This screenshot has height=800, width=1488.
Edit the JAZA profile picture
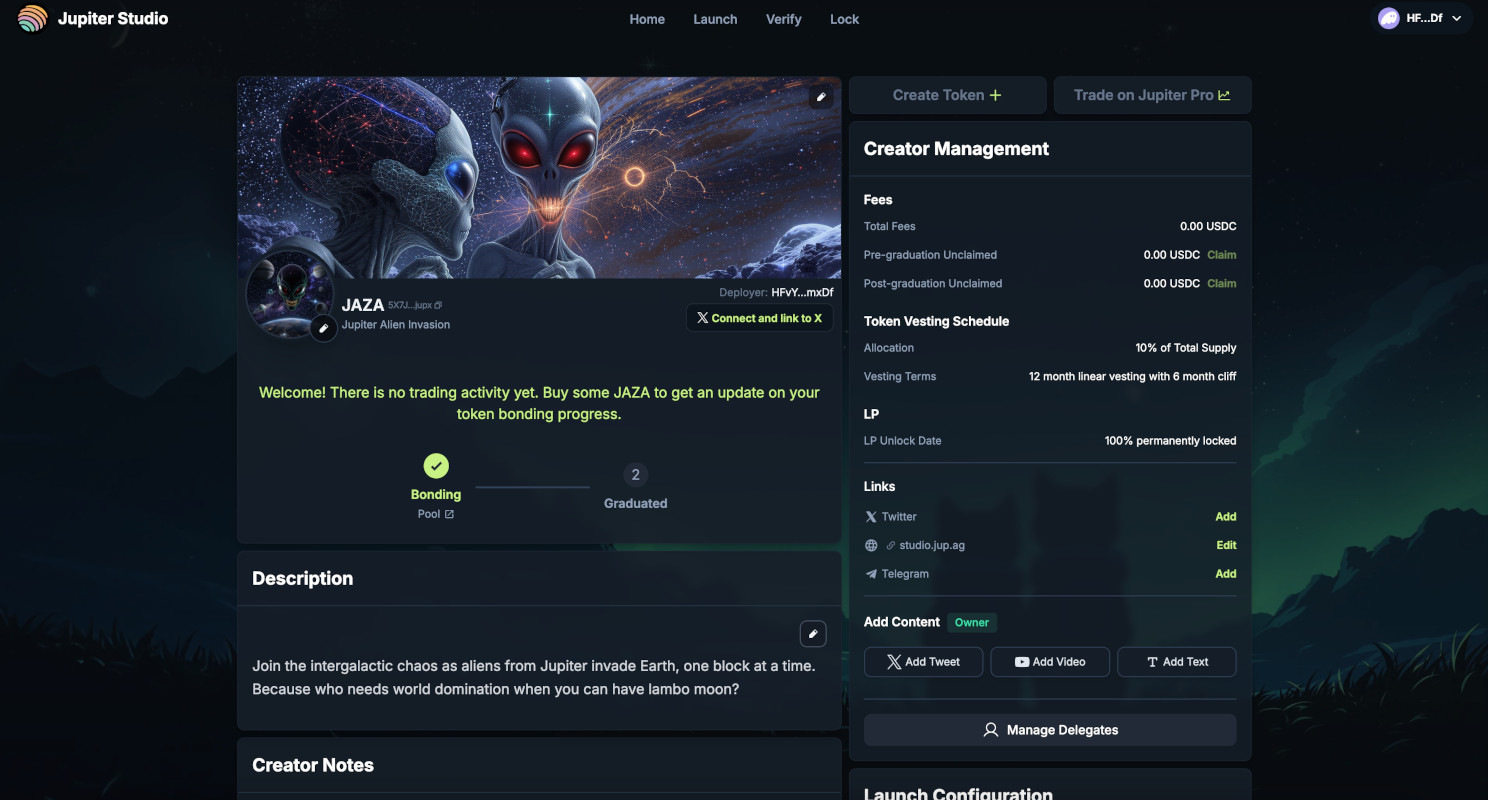pyautogui.click(x=323, y=329)
